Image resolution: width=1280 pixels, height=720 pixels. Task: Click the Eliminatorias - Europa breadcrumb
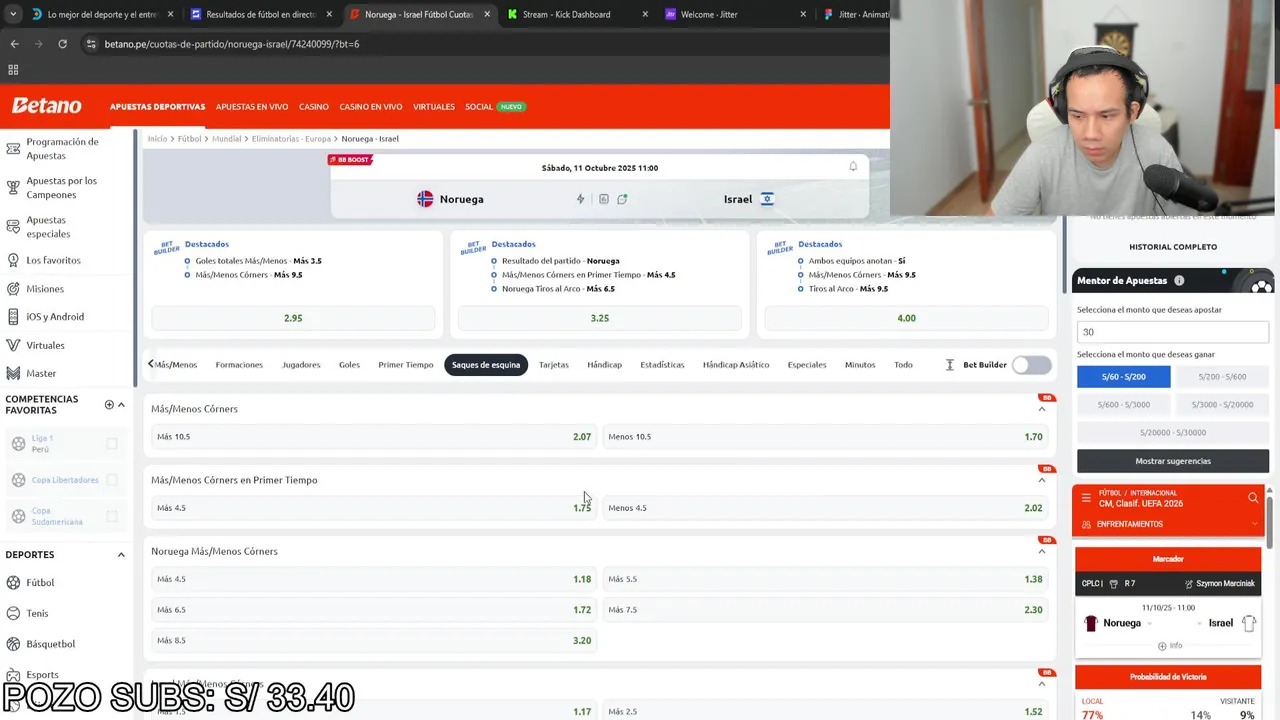[x=291, y=139]
